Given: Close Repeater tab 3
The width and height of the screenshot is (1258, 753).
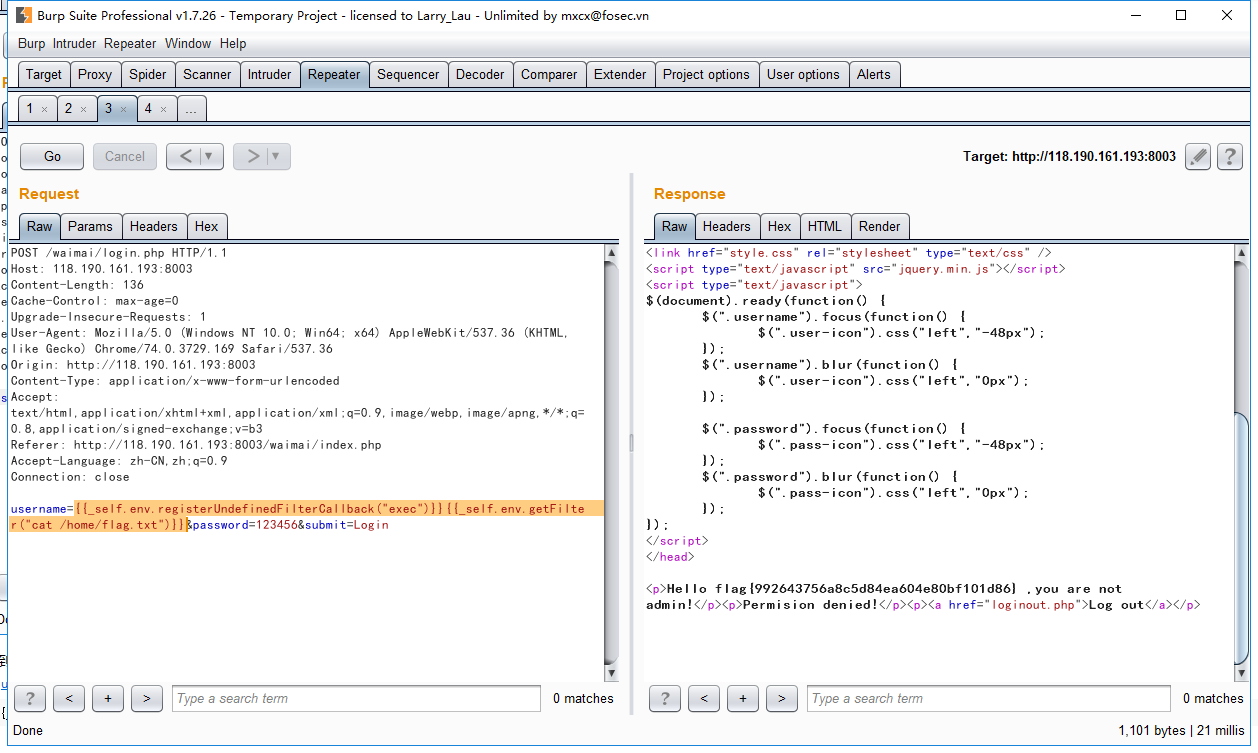Looking at the screenshot, I should (x=123, y=109).
